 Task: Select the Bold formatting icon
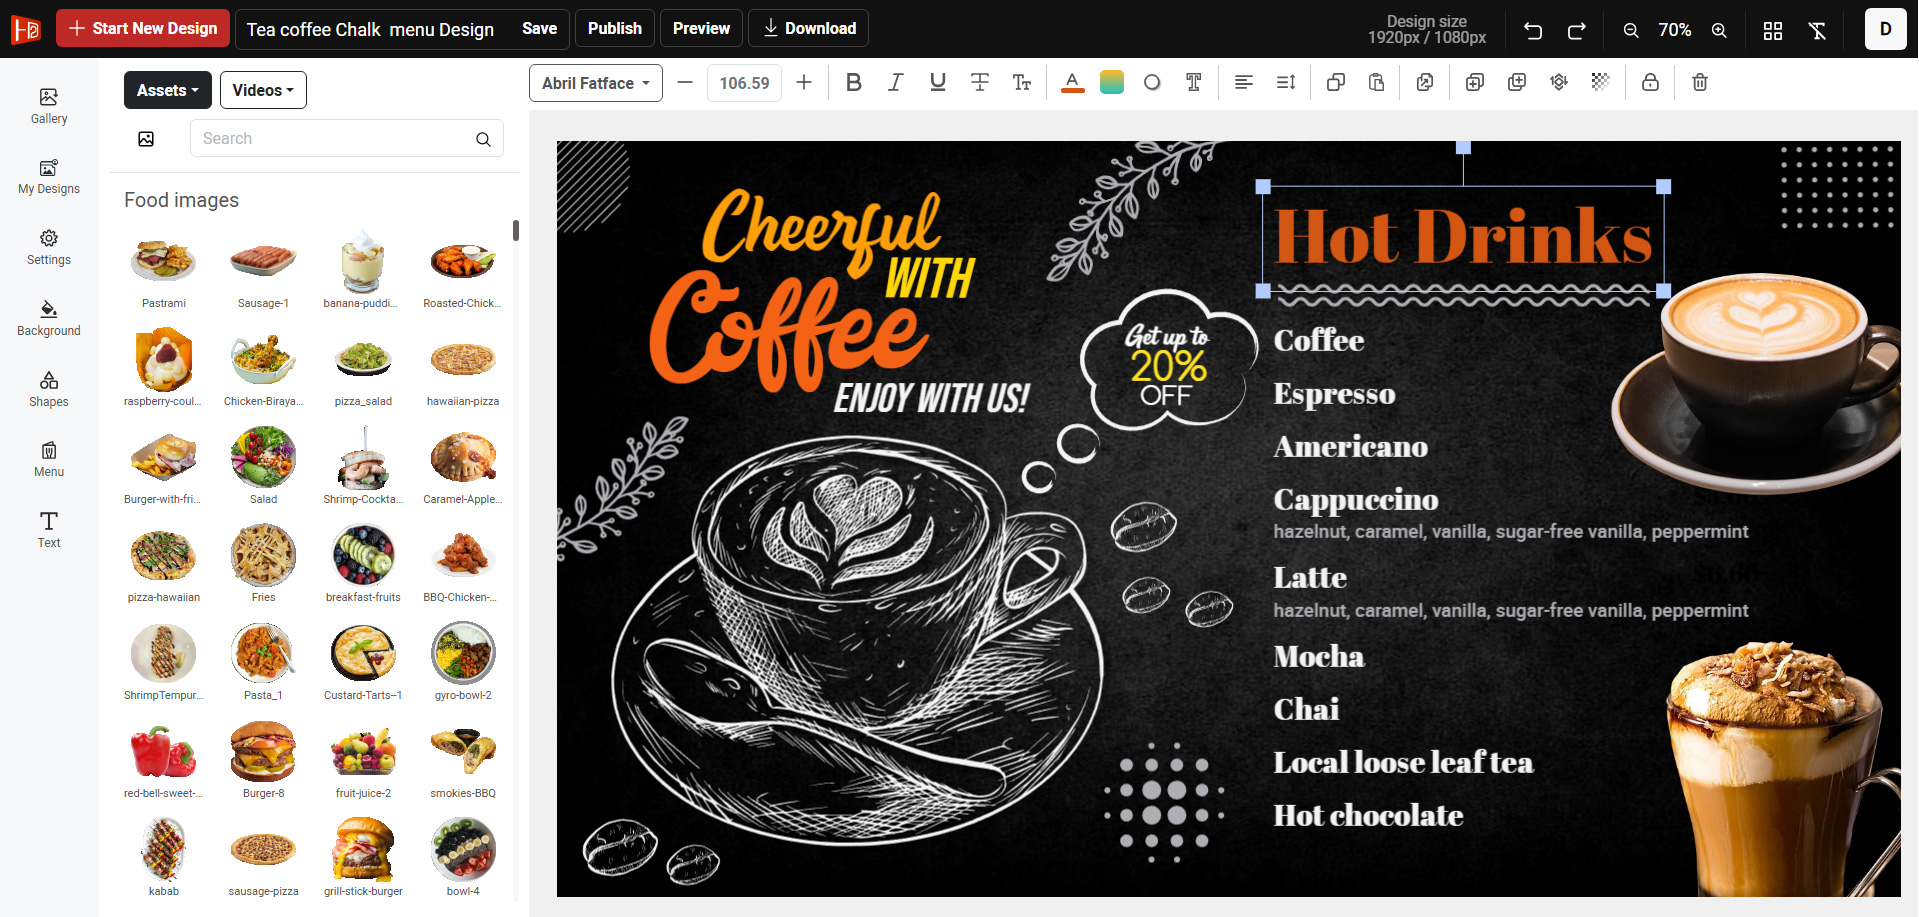tap(853, 82)
